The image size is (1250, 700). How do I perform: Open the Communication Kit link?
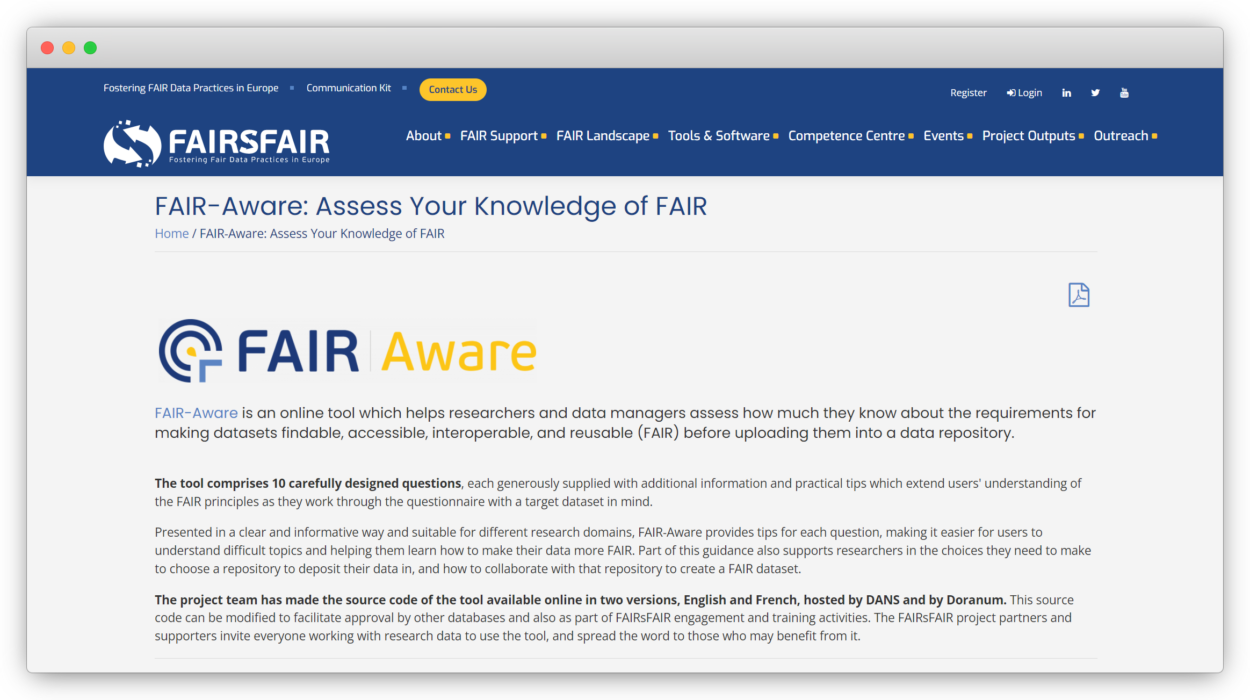point(348,87)
